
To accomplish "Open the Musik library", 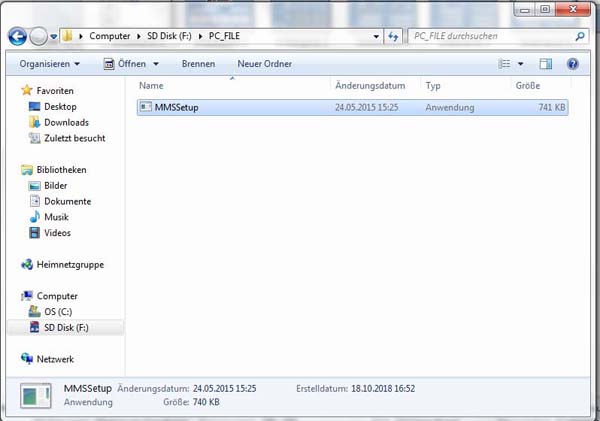I will point(56,217).
